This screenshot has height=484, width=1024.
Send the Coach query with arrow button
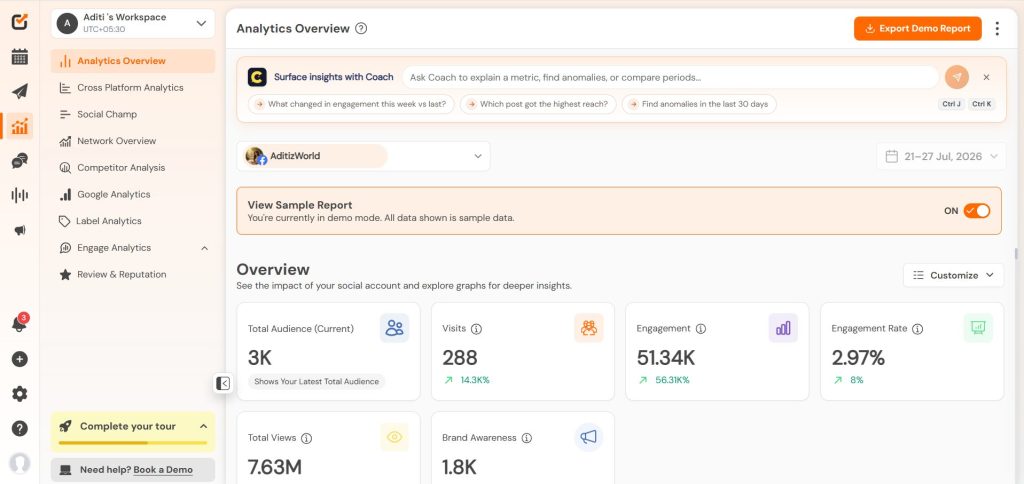(957, 77)
